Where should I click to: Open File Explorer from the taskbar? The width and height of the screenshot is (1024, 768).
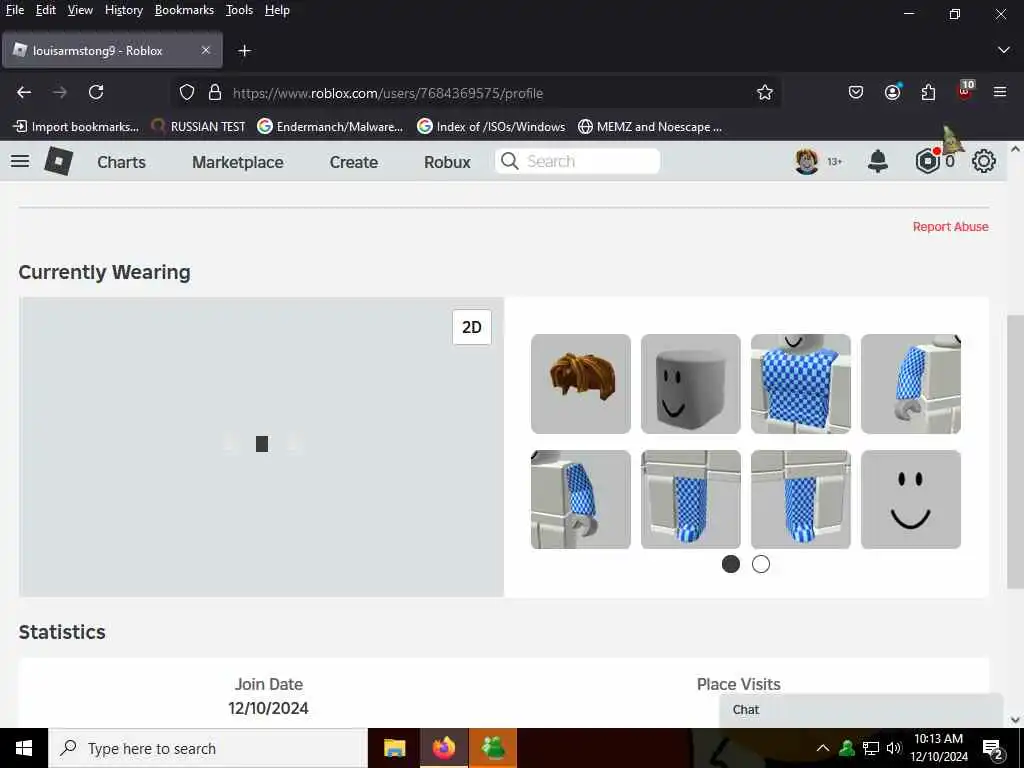click(x=394, y=748)
